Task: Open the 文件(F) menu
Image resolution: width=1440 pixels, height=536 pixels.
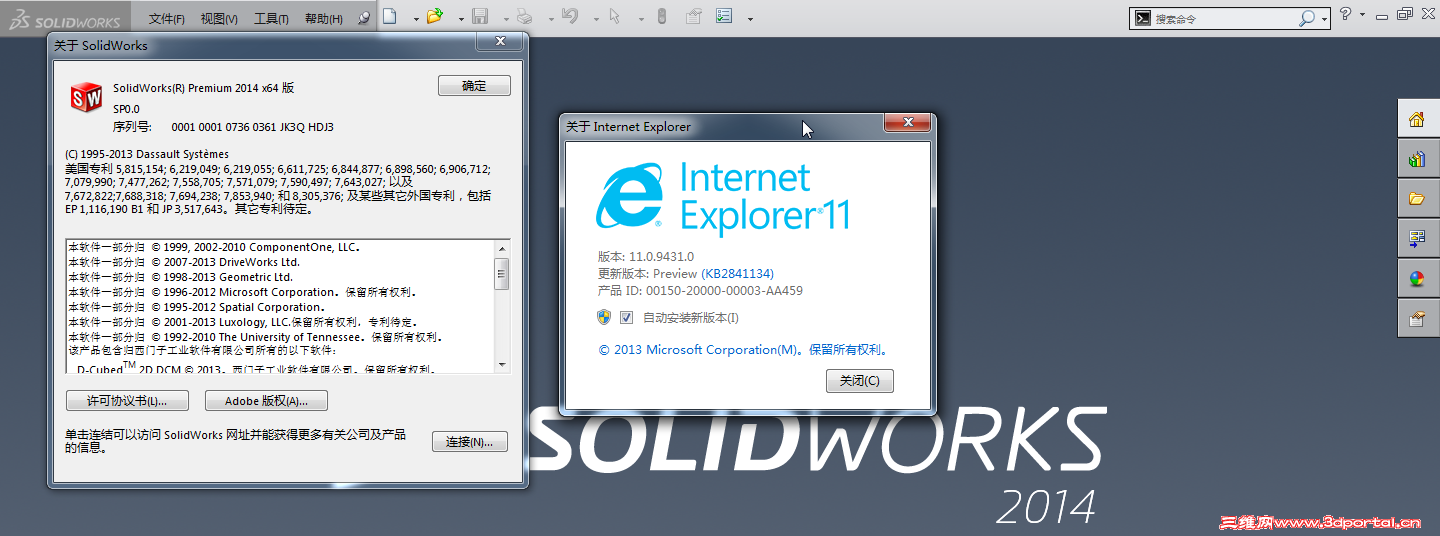Action: [166, 18]
